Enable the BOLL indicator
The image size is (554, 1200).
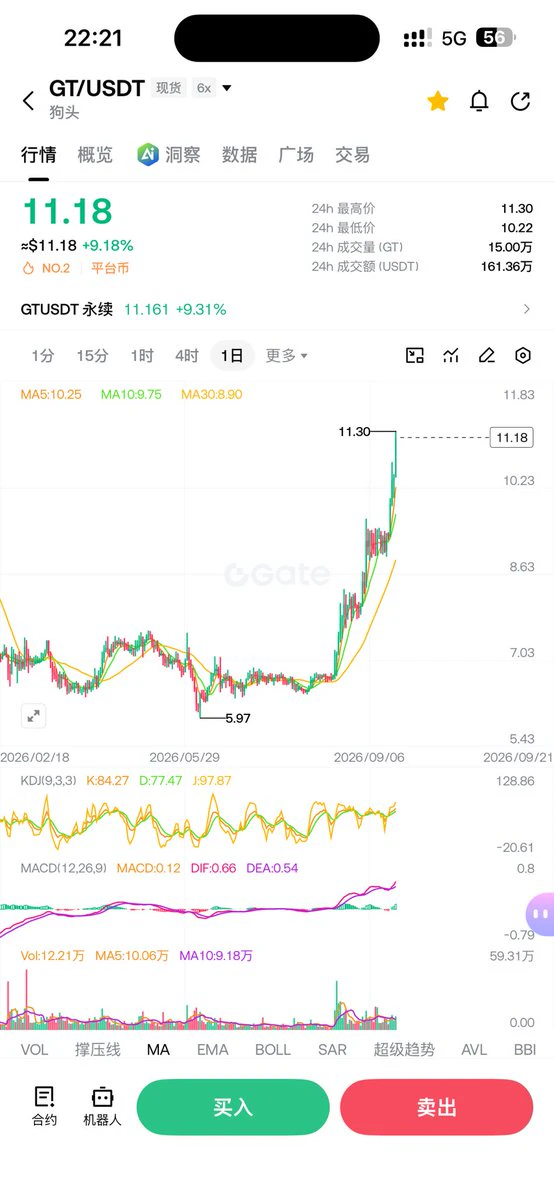[273, 1050]
